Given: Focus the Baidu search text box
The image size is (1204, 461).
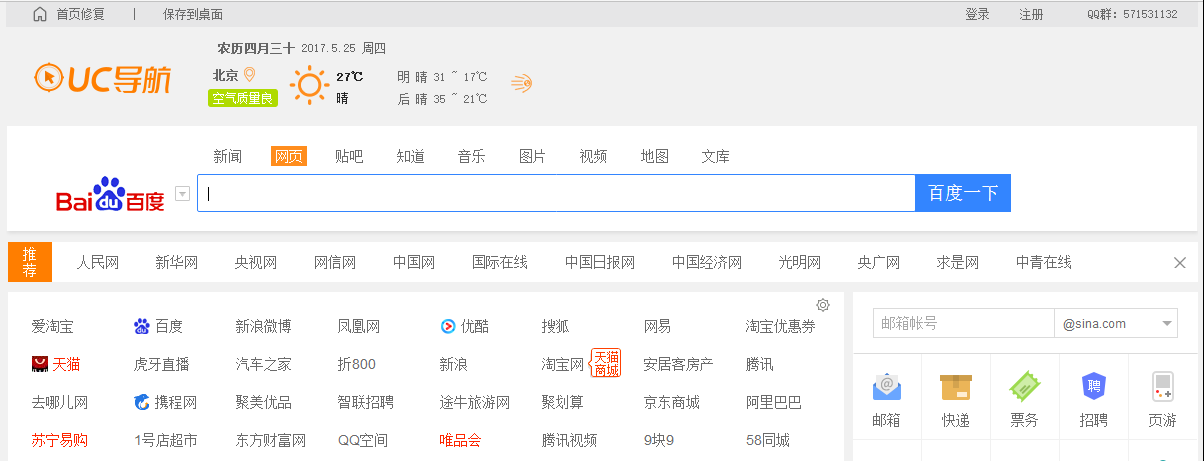Looking at the screenshot, I should click(x=555, y=193).
